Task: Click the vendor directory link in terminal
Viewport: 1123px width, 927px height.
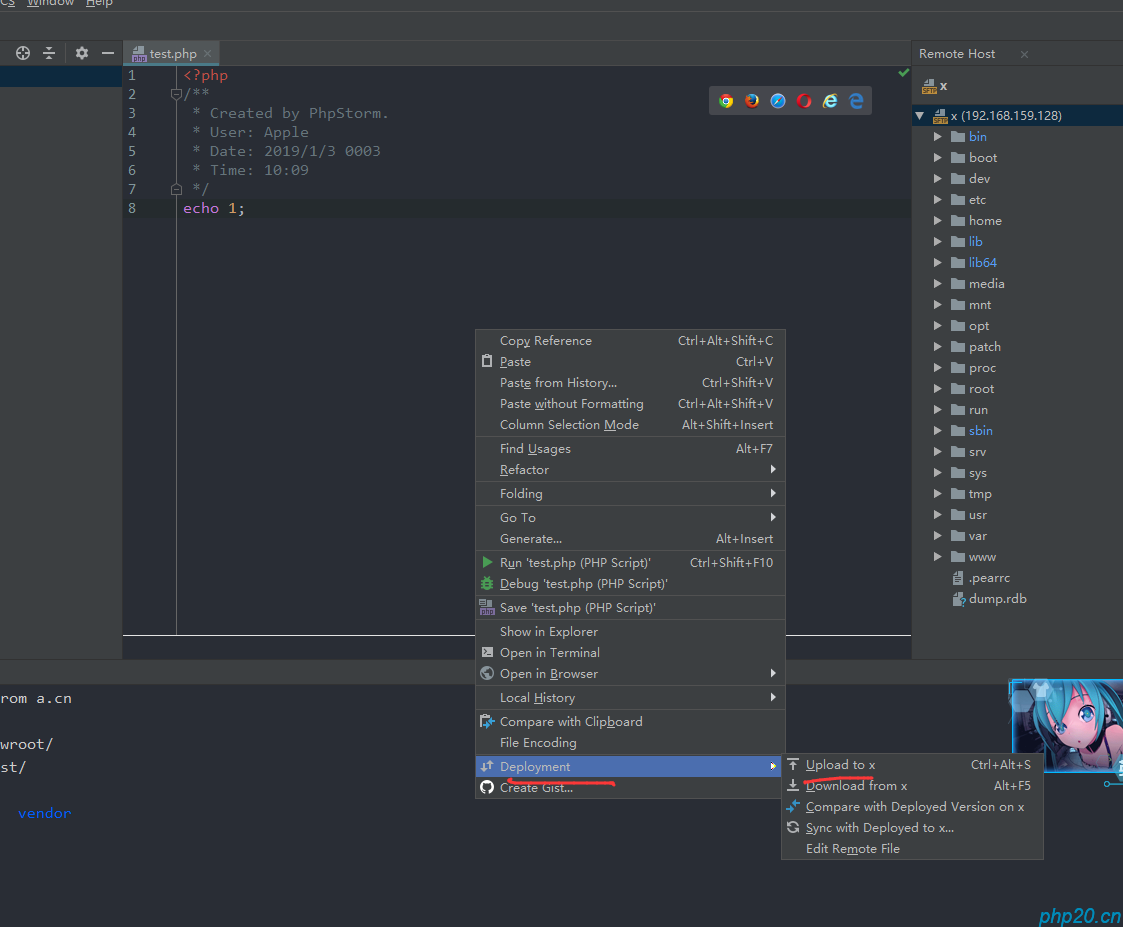Action: (x=44, y=813)
